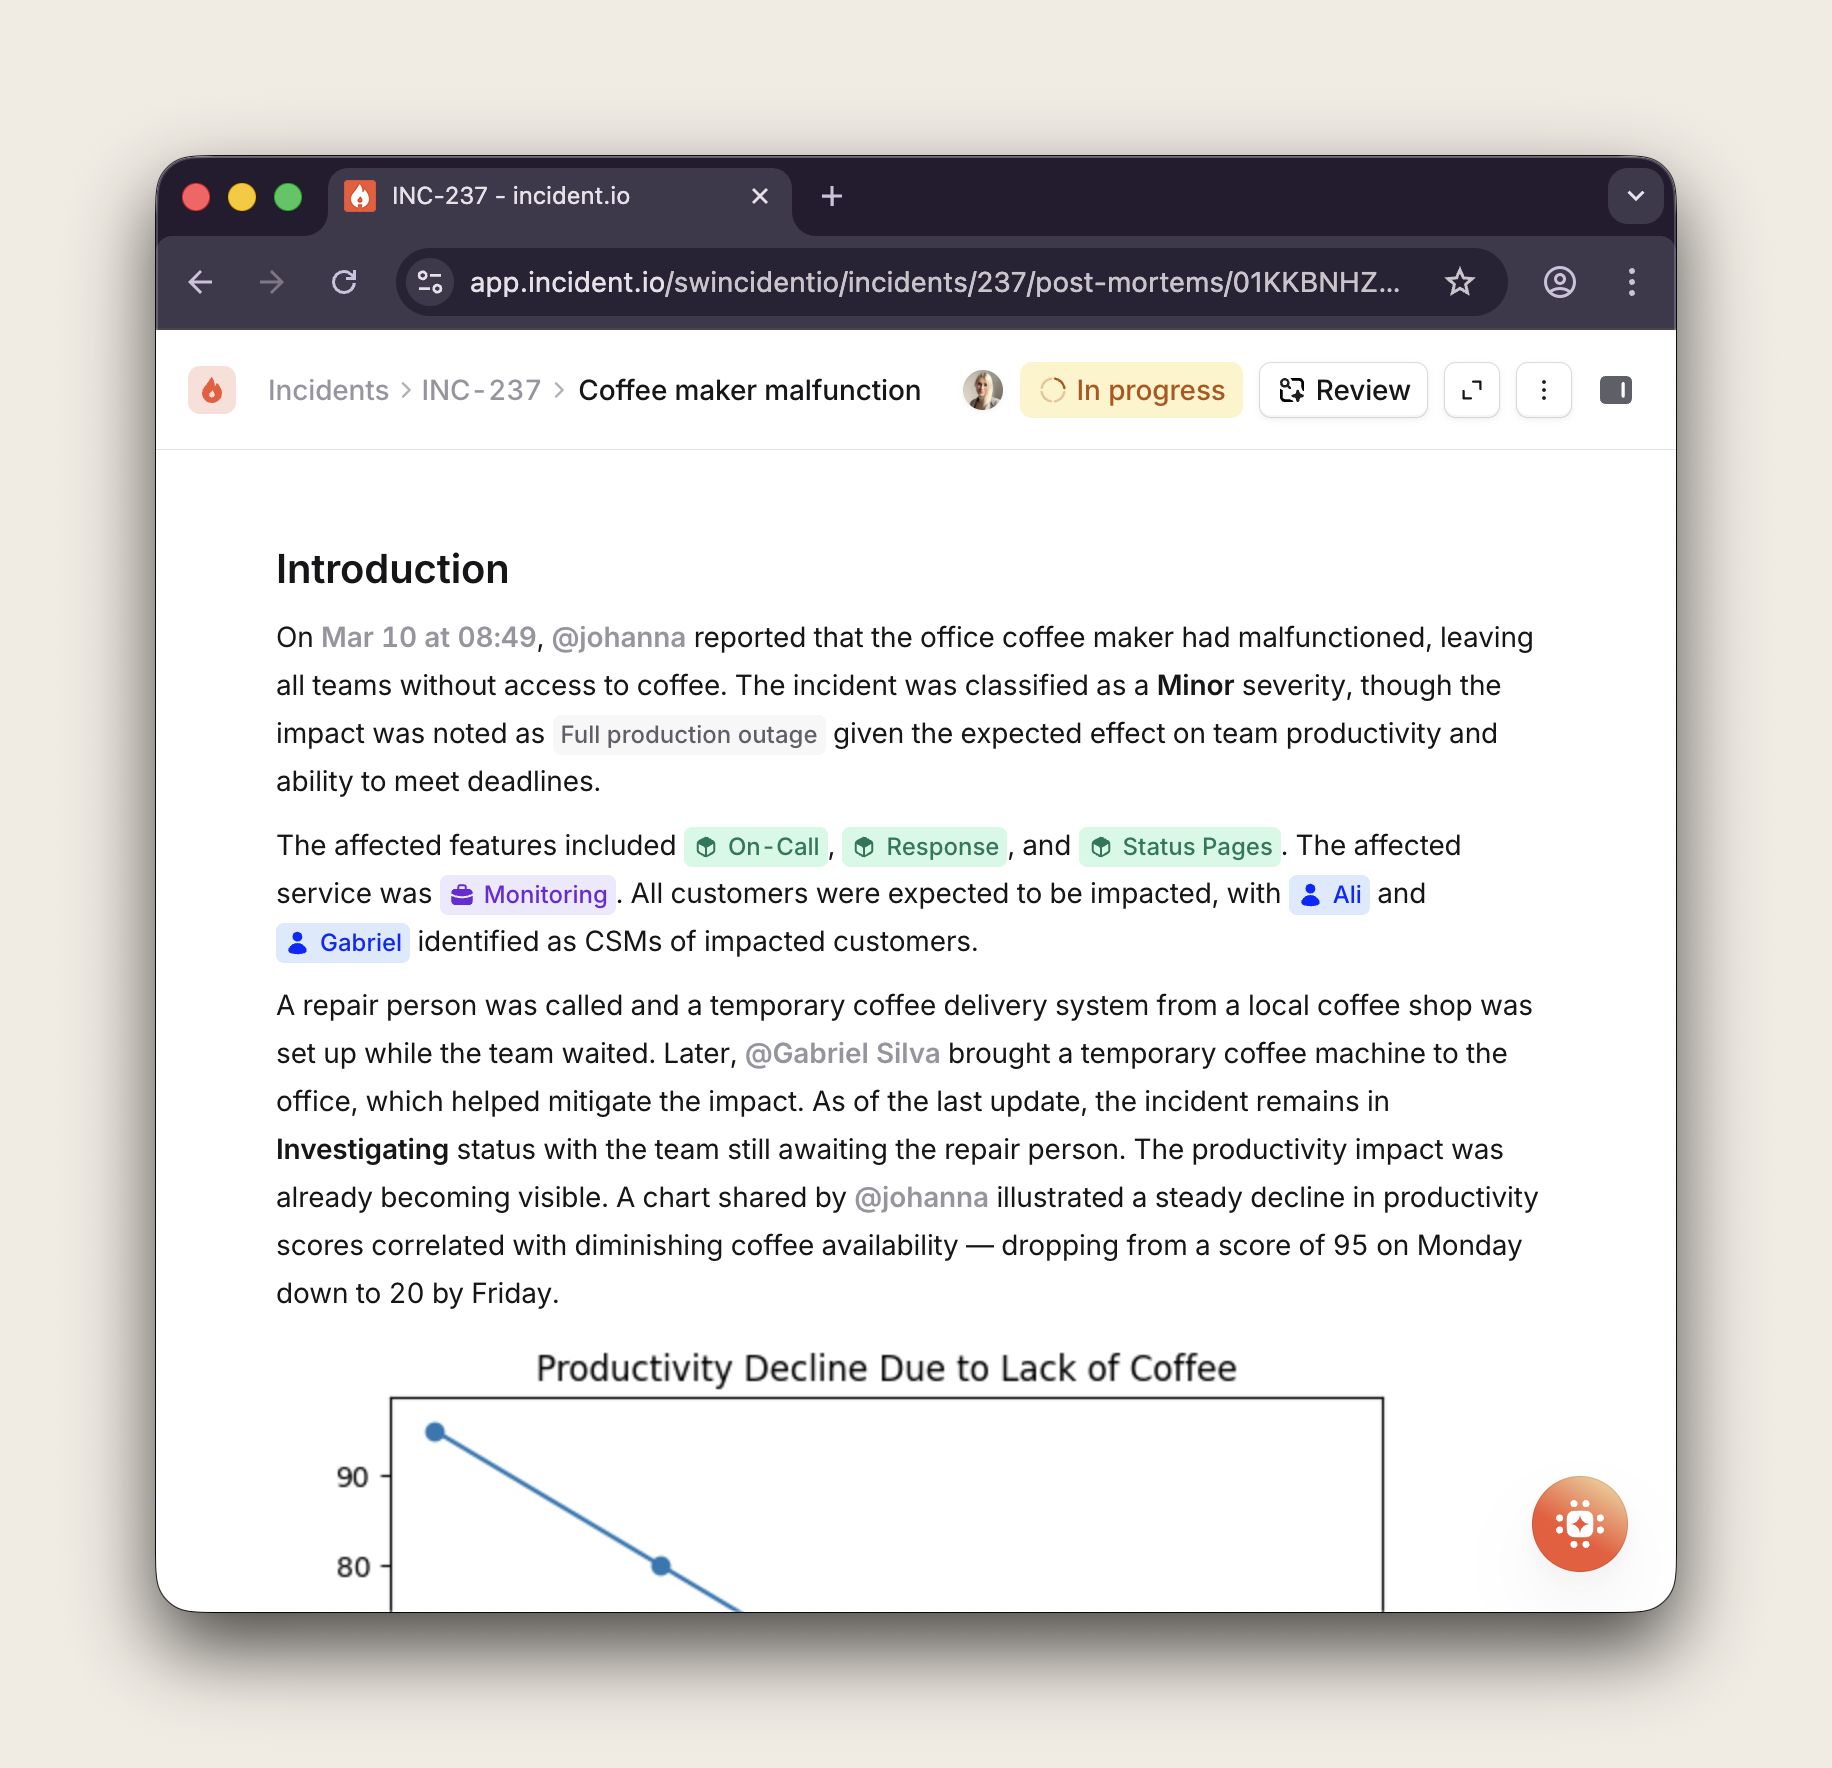Select the INC-237 browser tab

[510, 196]
